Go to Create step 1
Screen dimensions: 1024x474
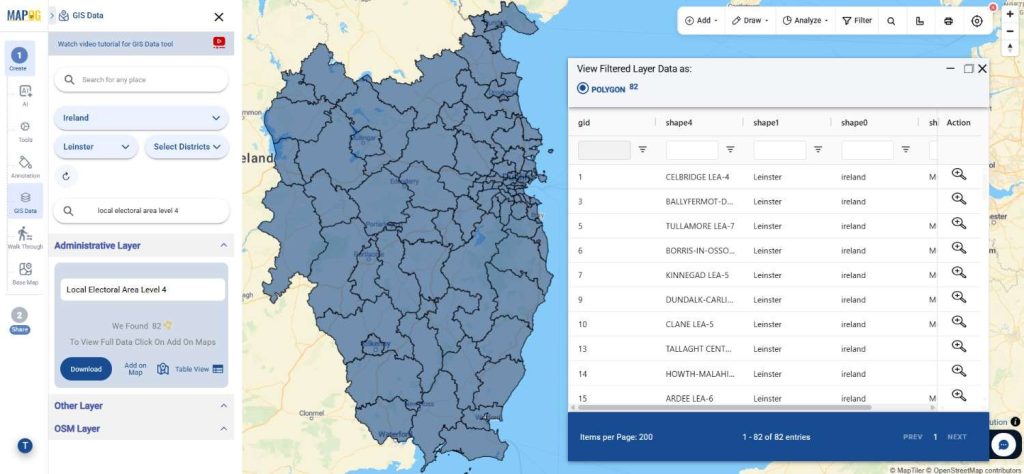19,59
